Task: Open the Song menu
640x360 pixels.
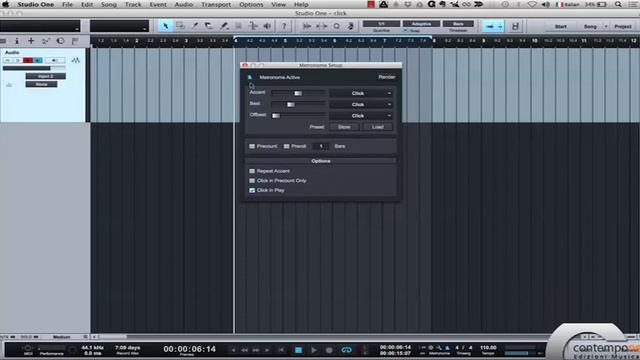Action: coord(109,4)
